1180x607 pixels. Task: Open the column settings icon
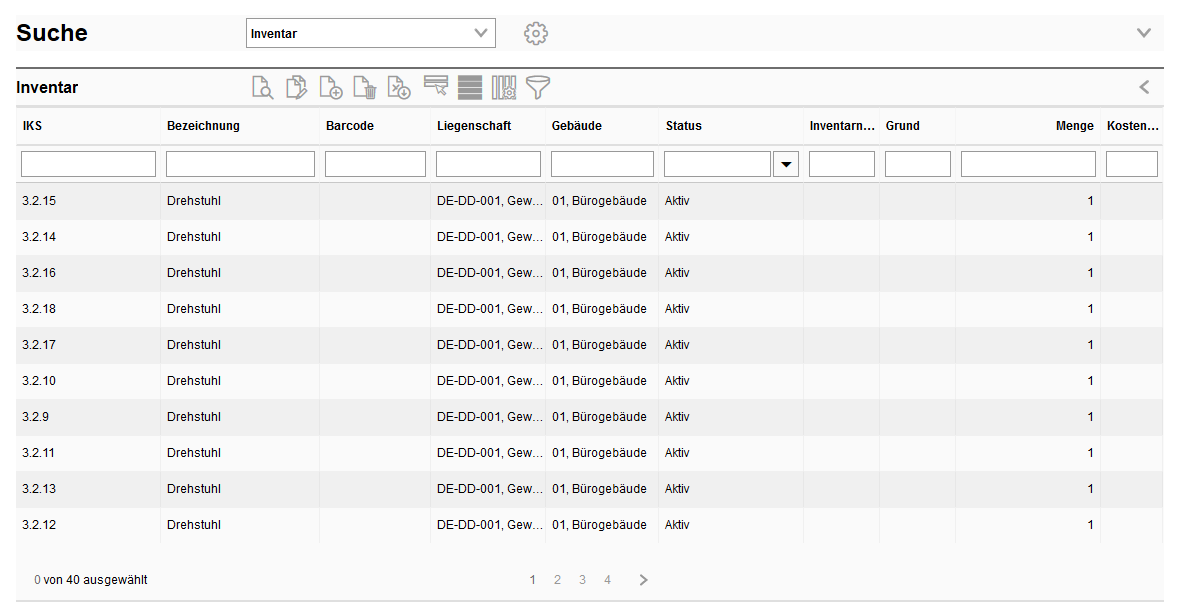point(504,88)
